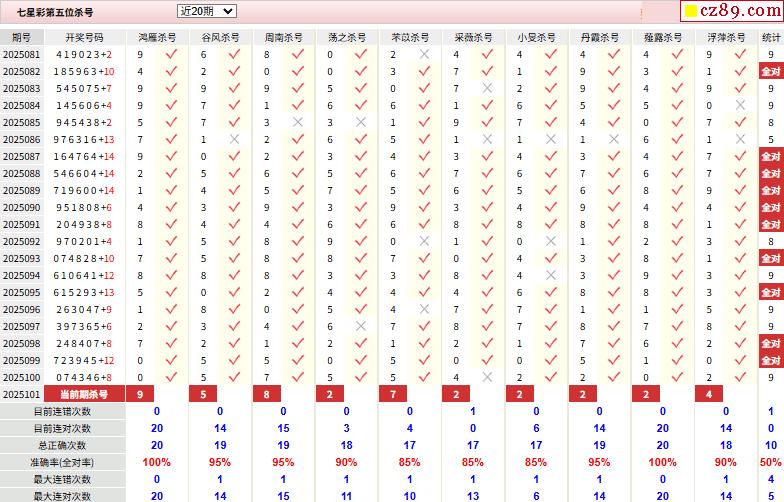
Task: Click the 周南杀号 red checkmark in row 2025100
Action: [x=298, y=377]
